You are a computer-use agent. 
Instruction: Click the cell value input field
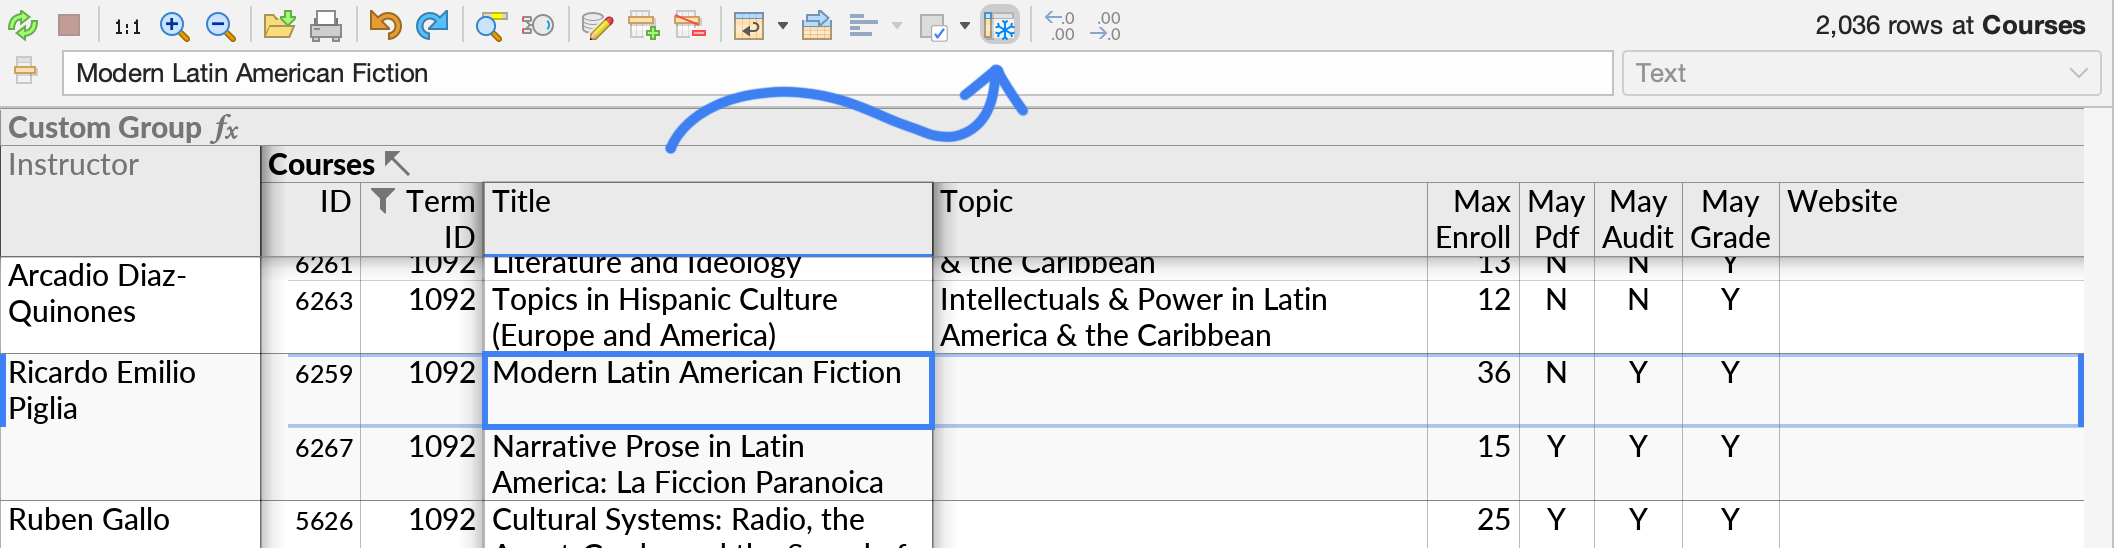point(837,73)
